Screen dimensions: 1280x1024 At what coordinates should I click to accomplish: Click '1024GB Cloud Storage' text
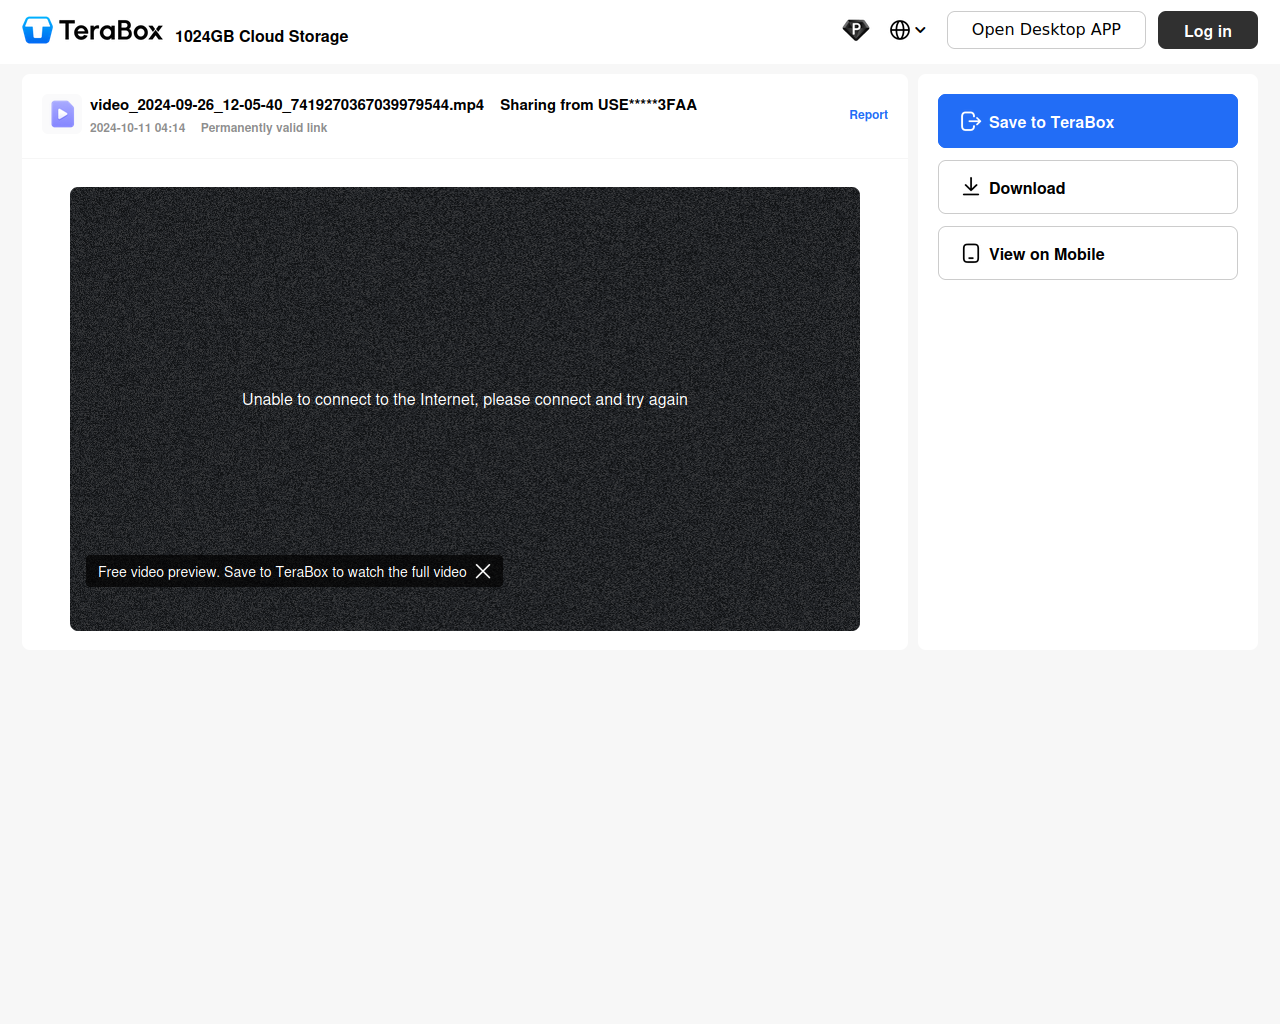click(262, 36)
